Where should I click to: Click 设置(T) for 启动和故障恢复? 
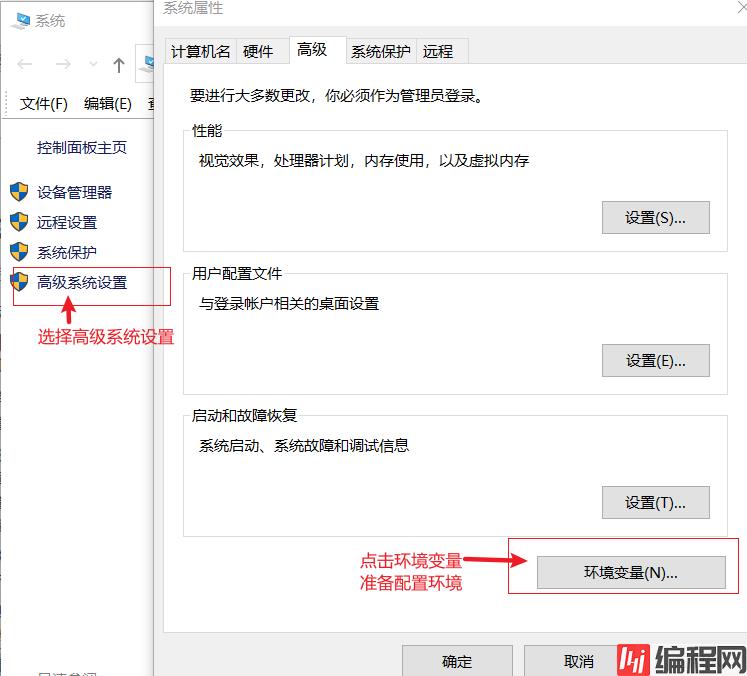tap(655, 502)
